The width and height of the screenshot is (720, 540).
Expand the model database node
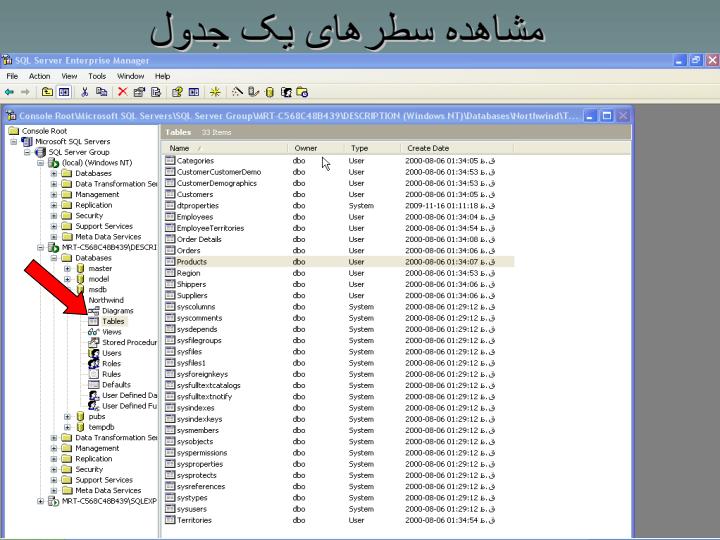[67, 279]
